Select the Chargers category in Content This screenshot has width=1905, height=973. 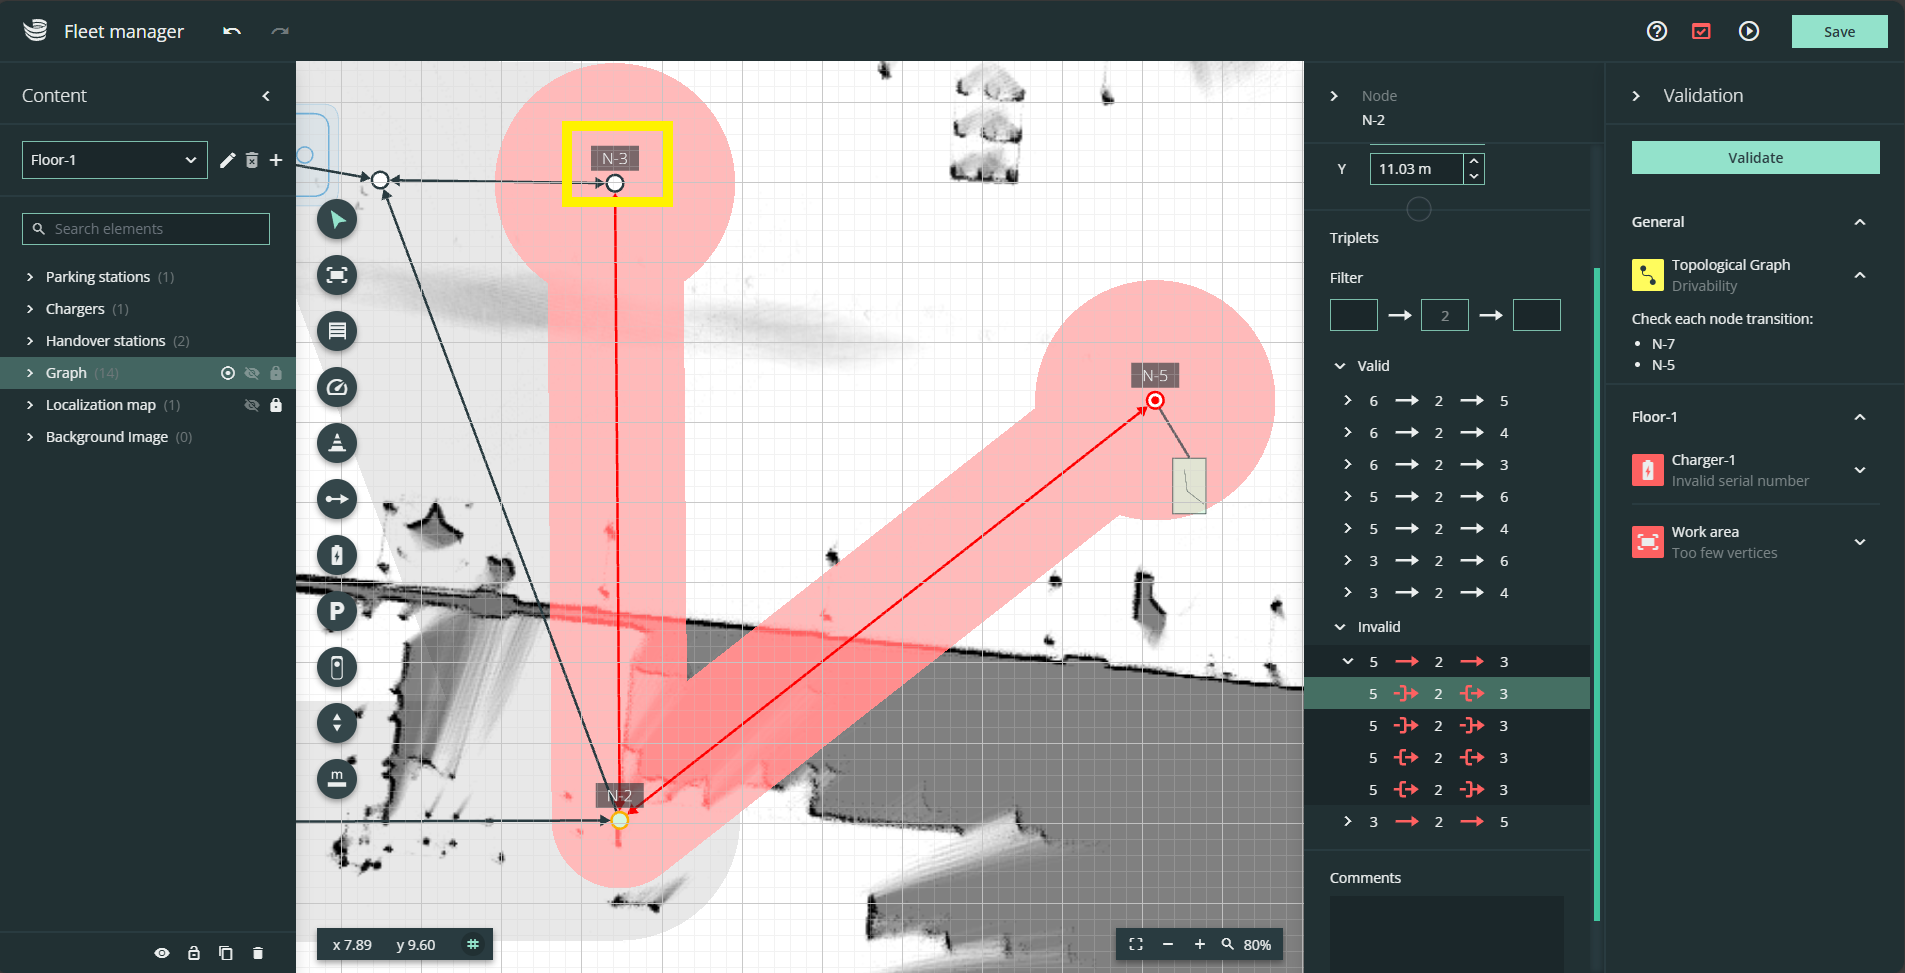[x=75, y=309]
